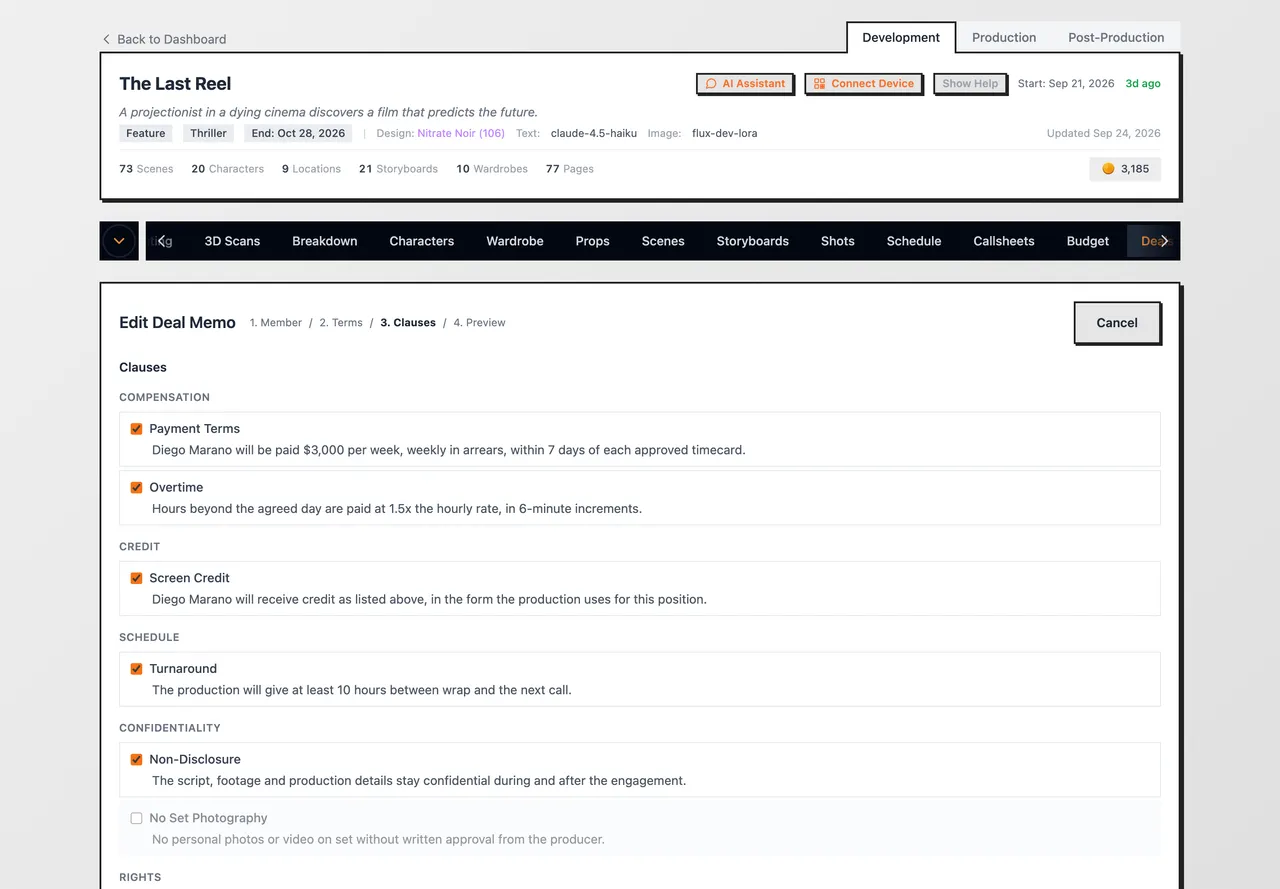1280x889 pixels.
Task: Click the 3,185 credits badge
Action: [x=1125, y=169]
